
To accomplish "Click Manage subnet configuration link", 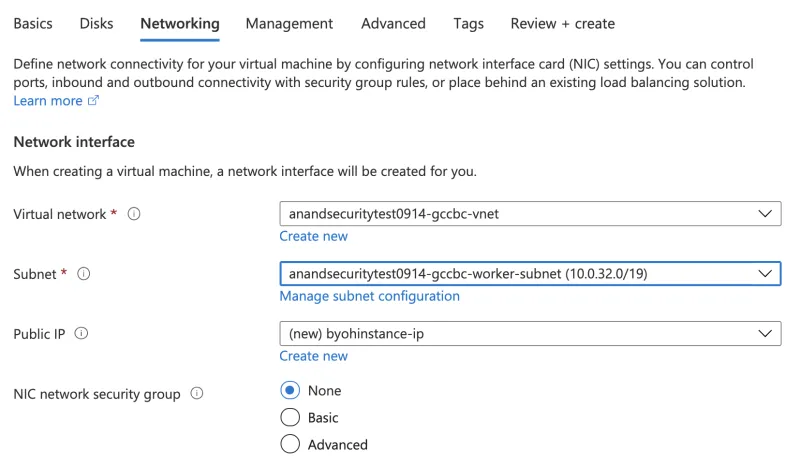I will point(369,296).
